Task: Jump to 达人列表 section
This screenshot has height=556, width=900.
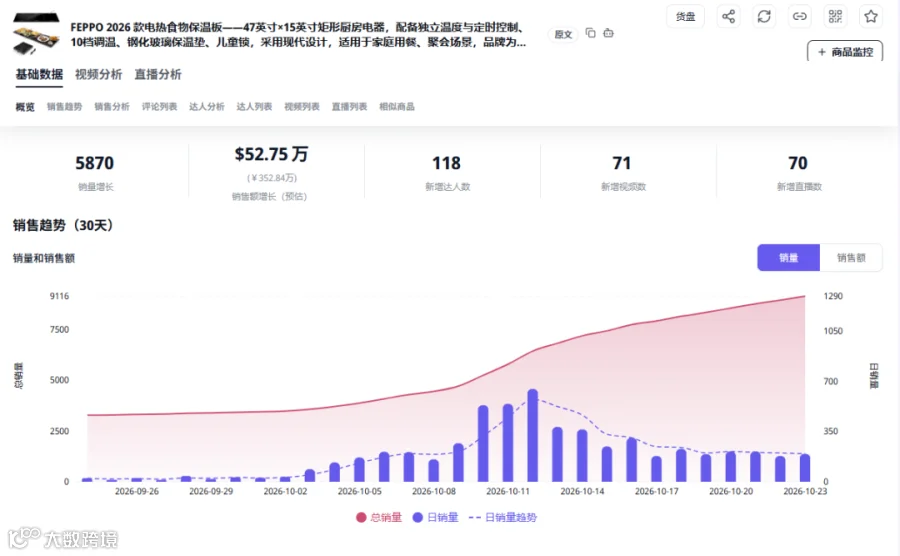Action: [x=254, y=107]
